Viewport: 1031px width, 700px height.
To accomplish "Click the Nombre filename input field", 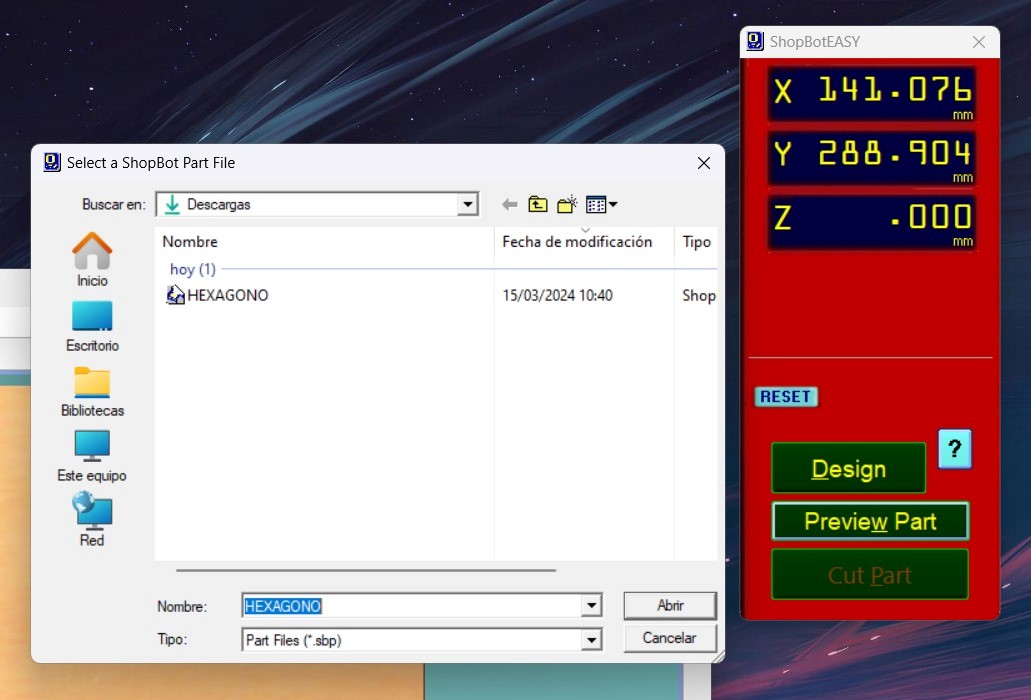I will 412,605.
